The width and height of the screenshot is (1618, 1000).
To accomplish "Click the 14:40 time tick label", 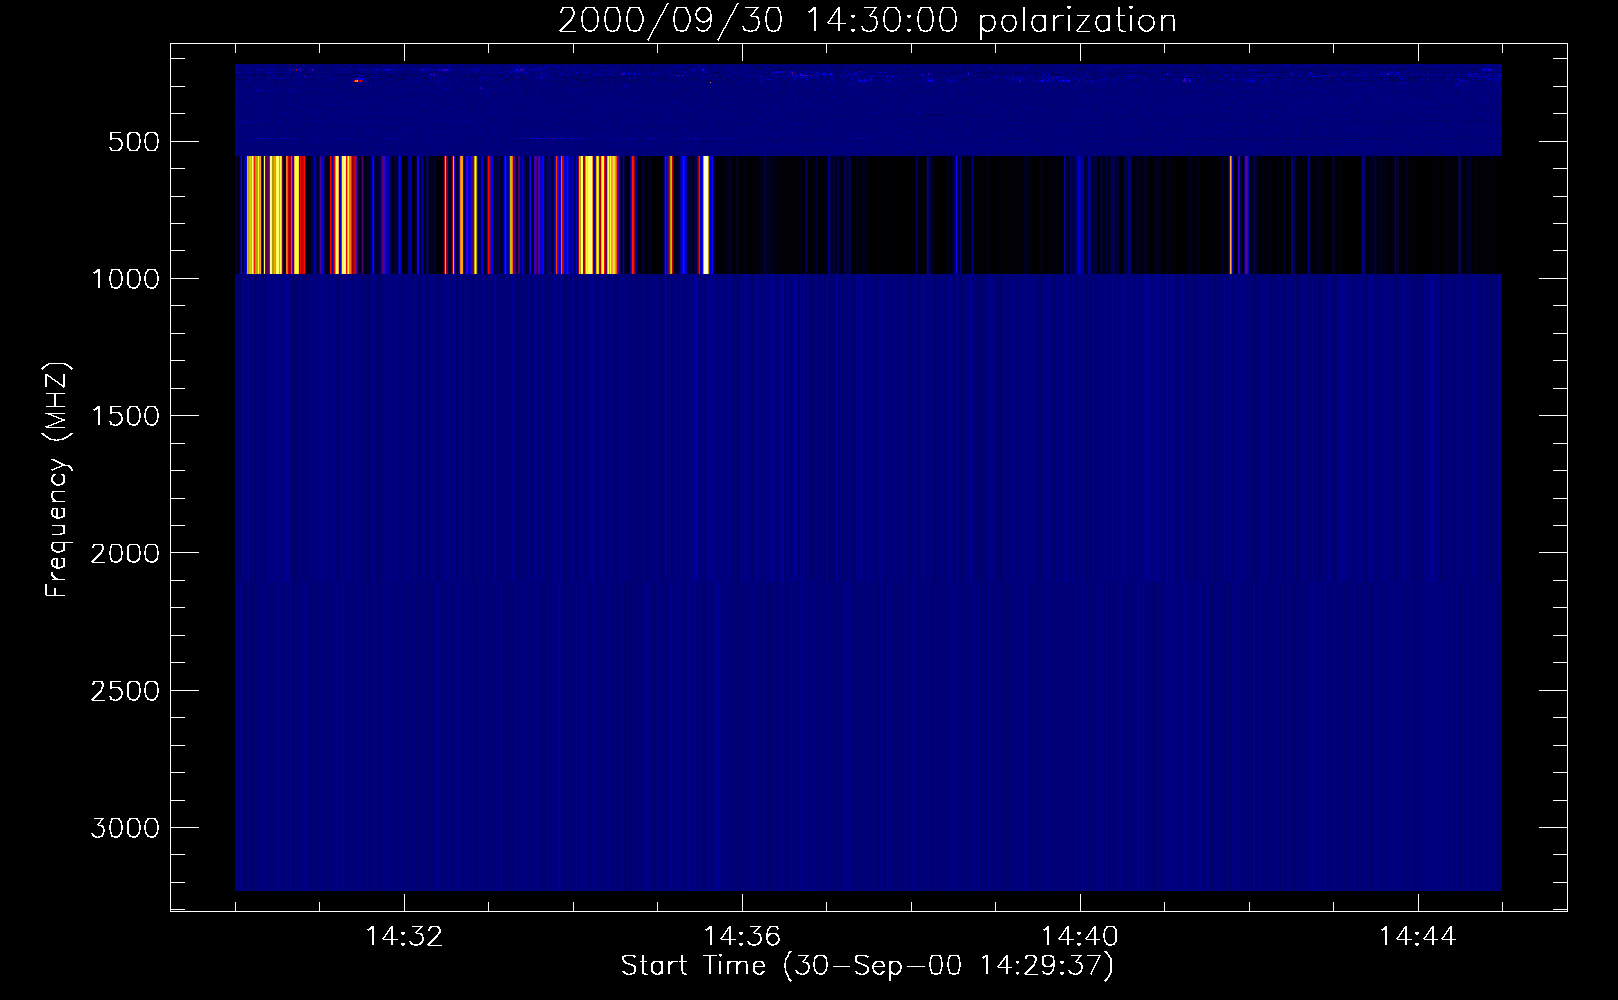I will [1080, 937].
